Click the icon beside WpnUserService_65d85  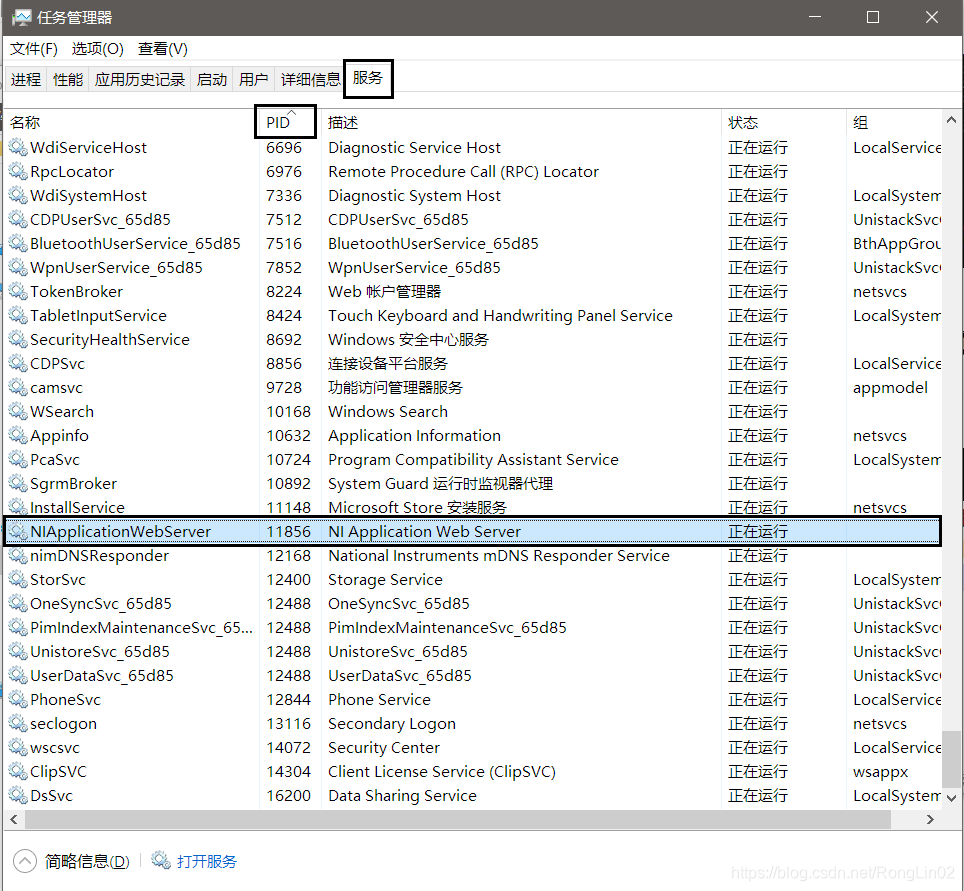(18, 267)
